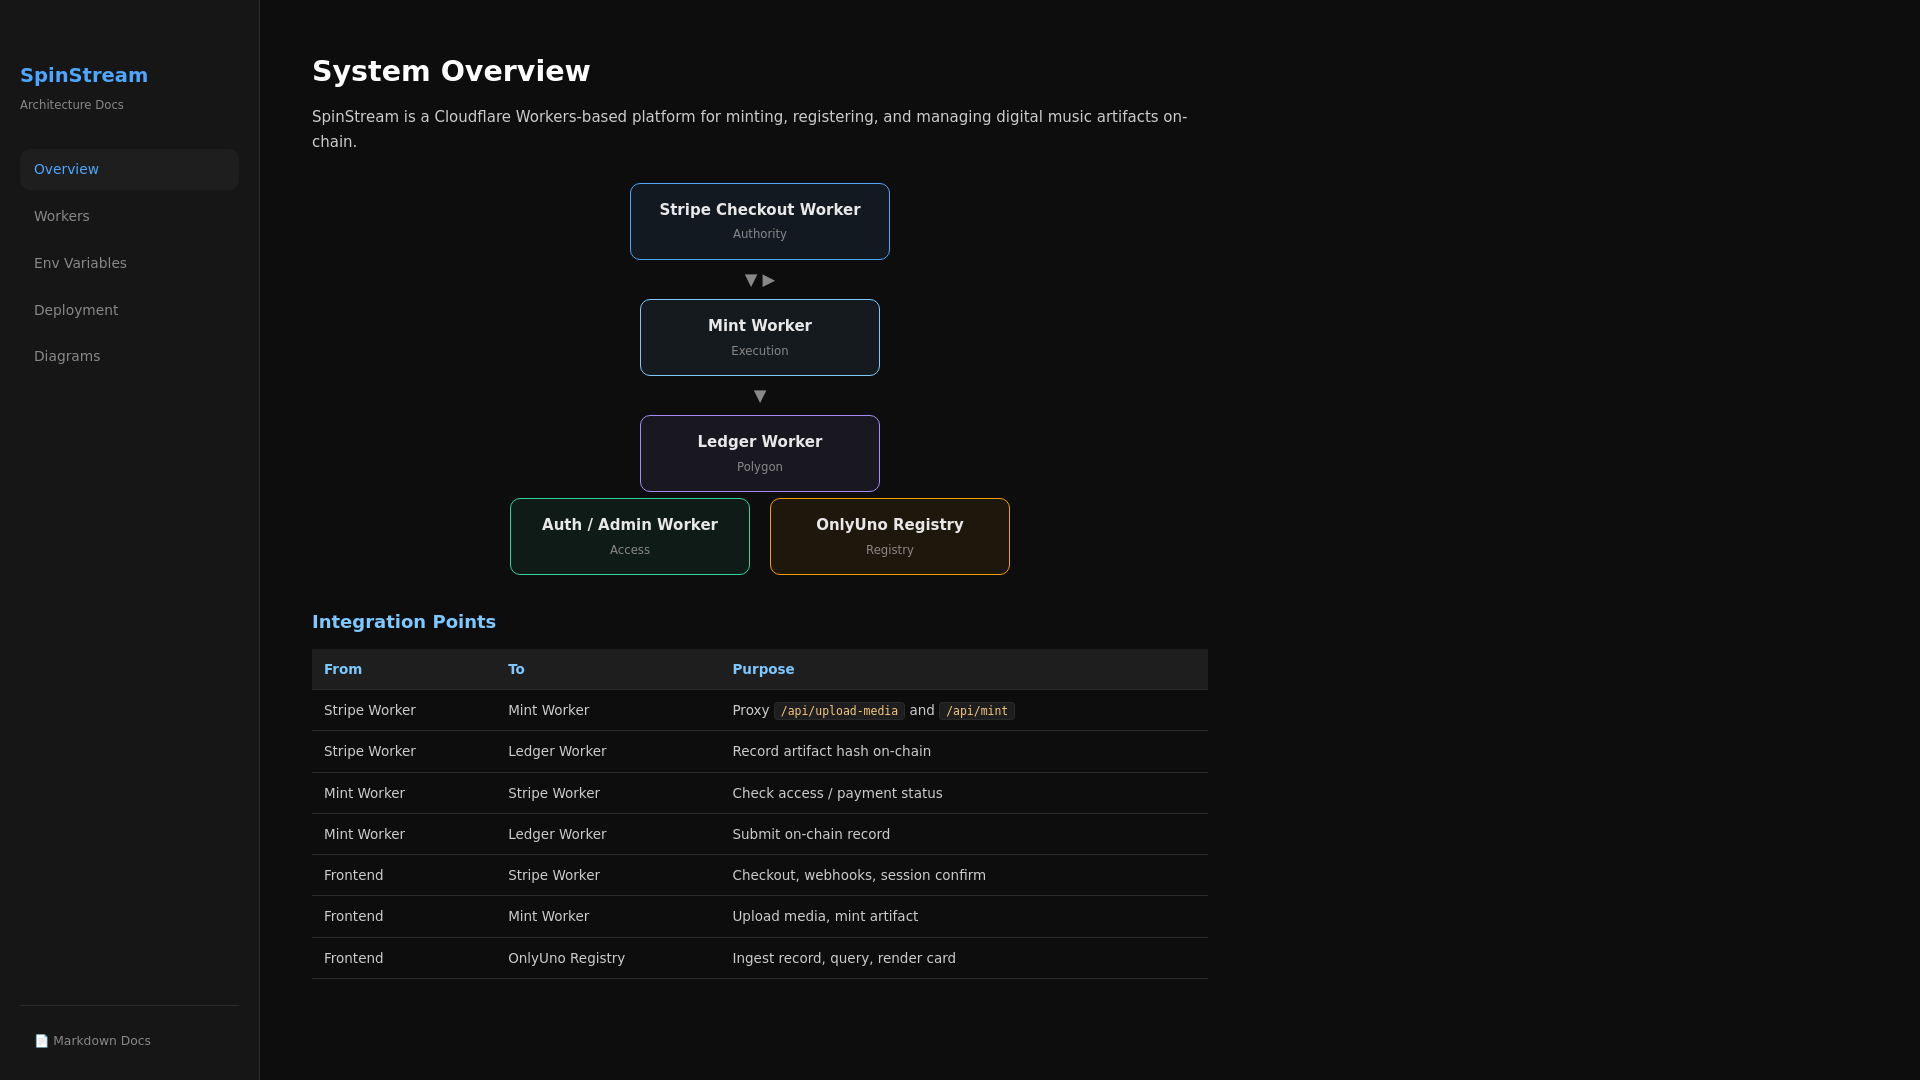Click the down arrow below Mint Worker
Image resolution: width=1920 pixels, height=1080 pixels.
pos(760,396)
